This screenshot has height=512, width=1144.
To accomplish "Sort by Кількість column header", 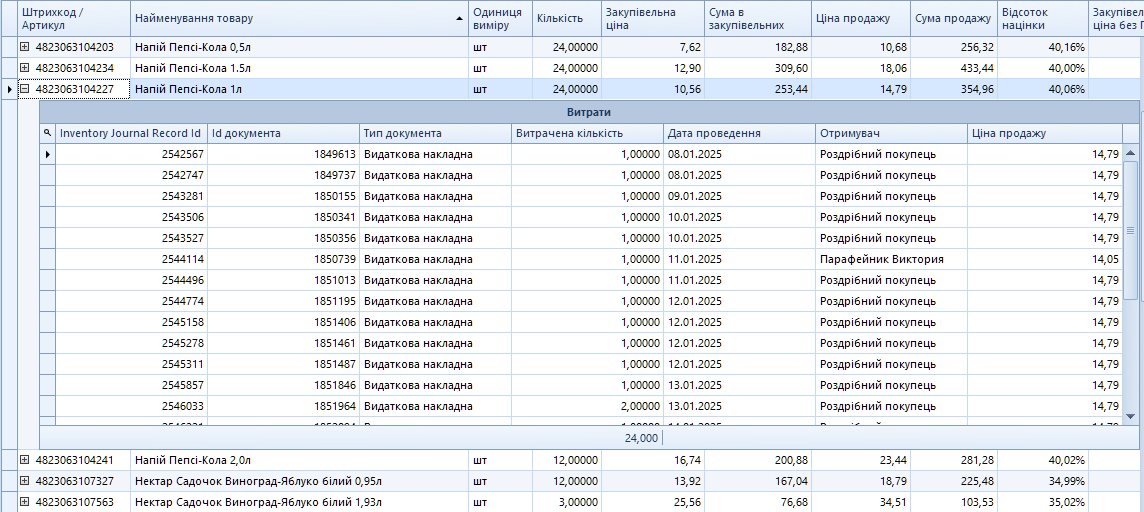I will point(565,18).
